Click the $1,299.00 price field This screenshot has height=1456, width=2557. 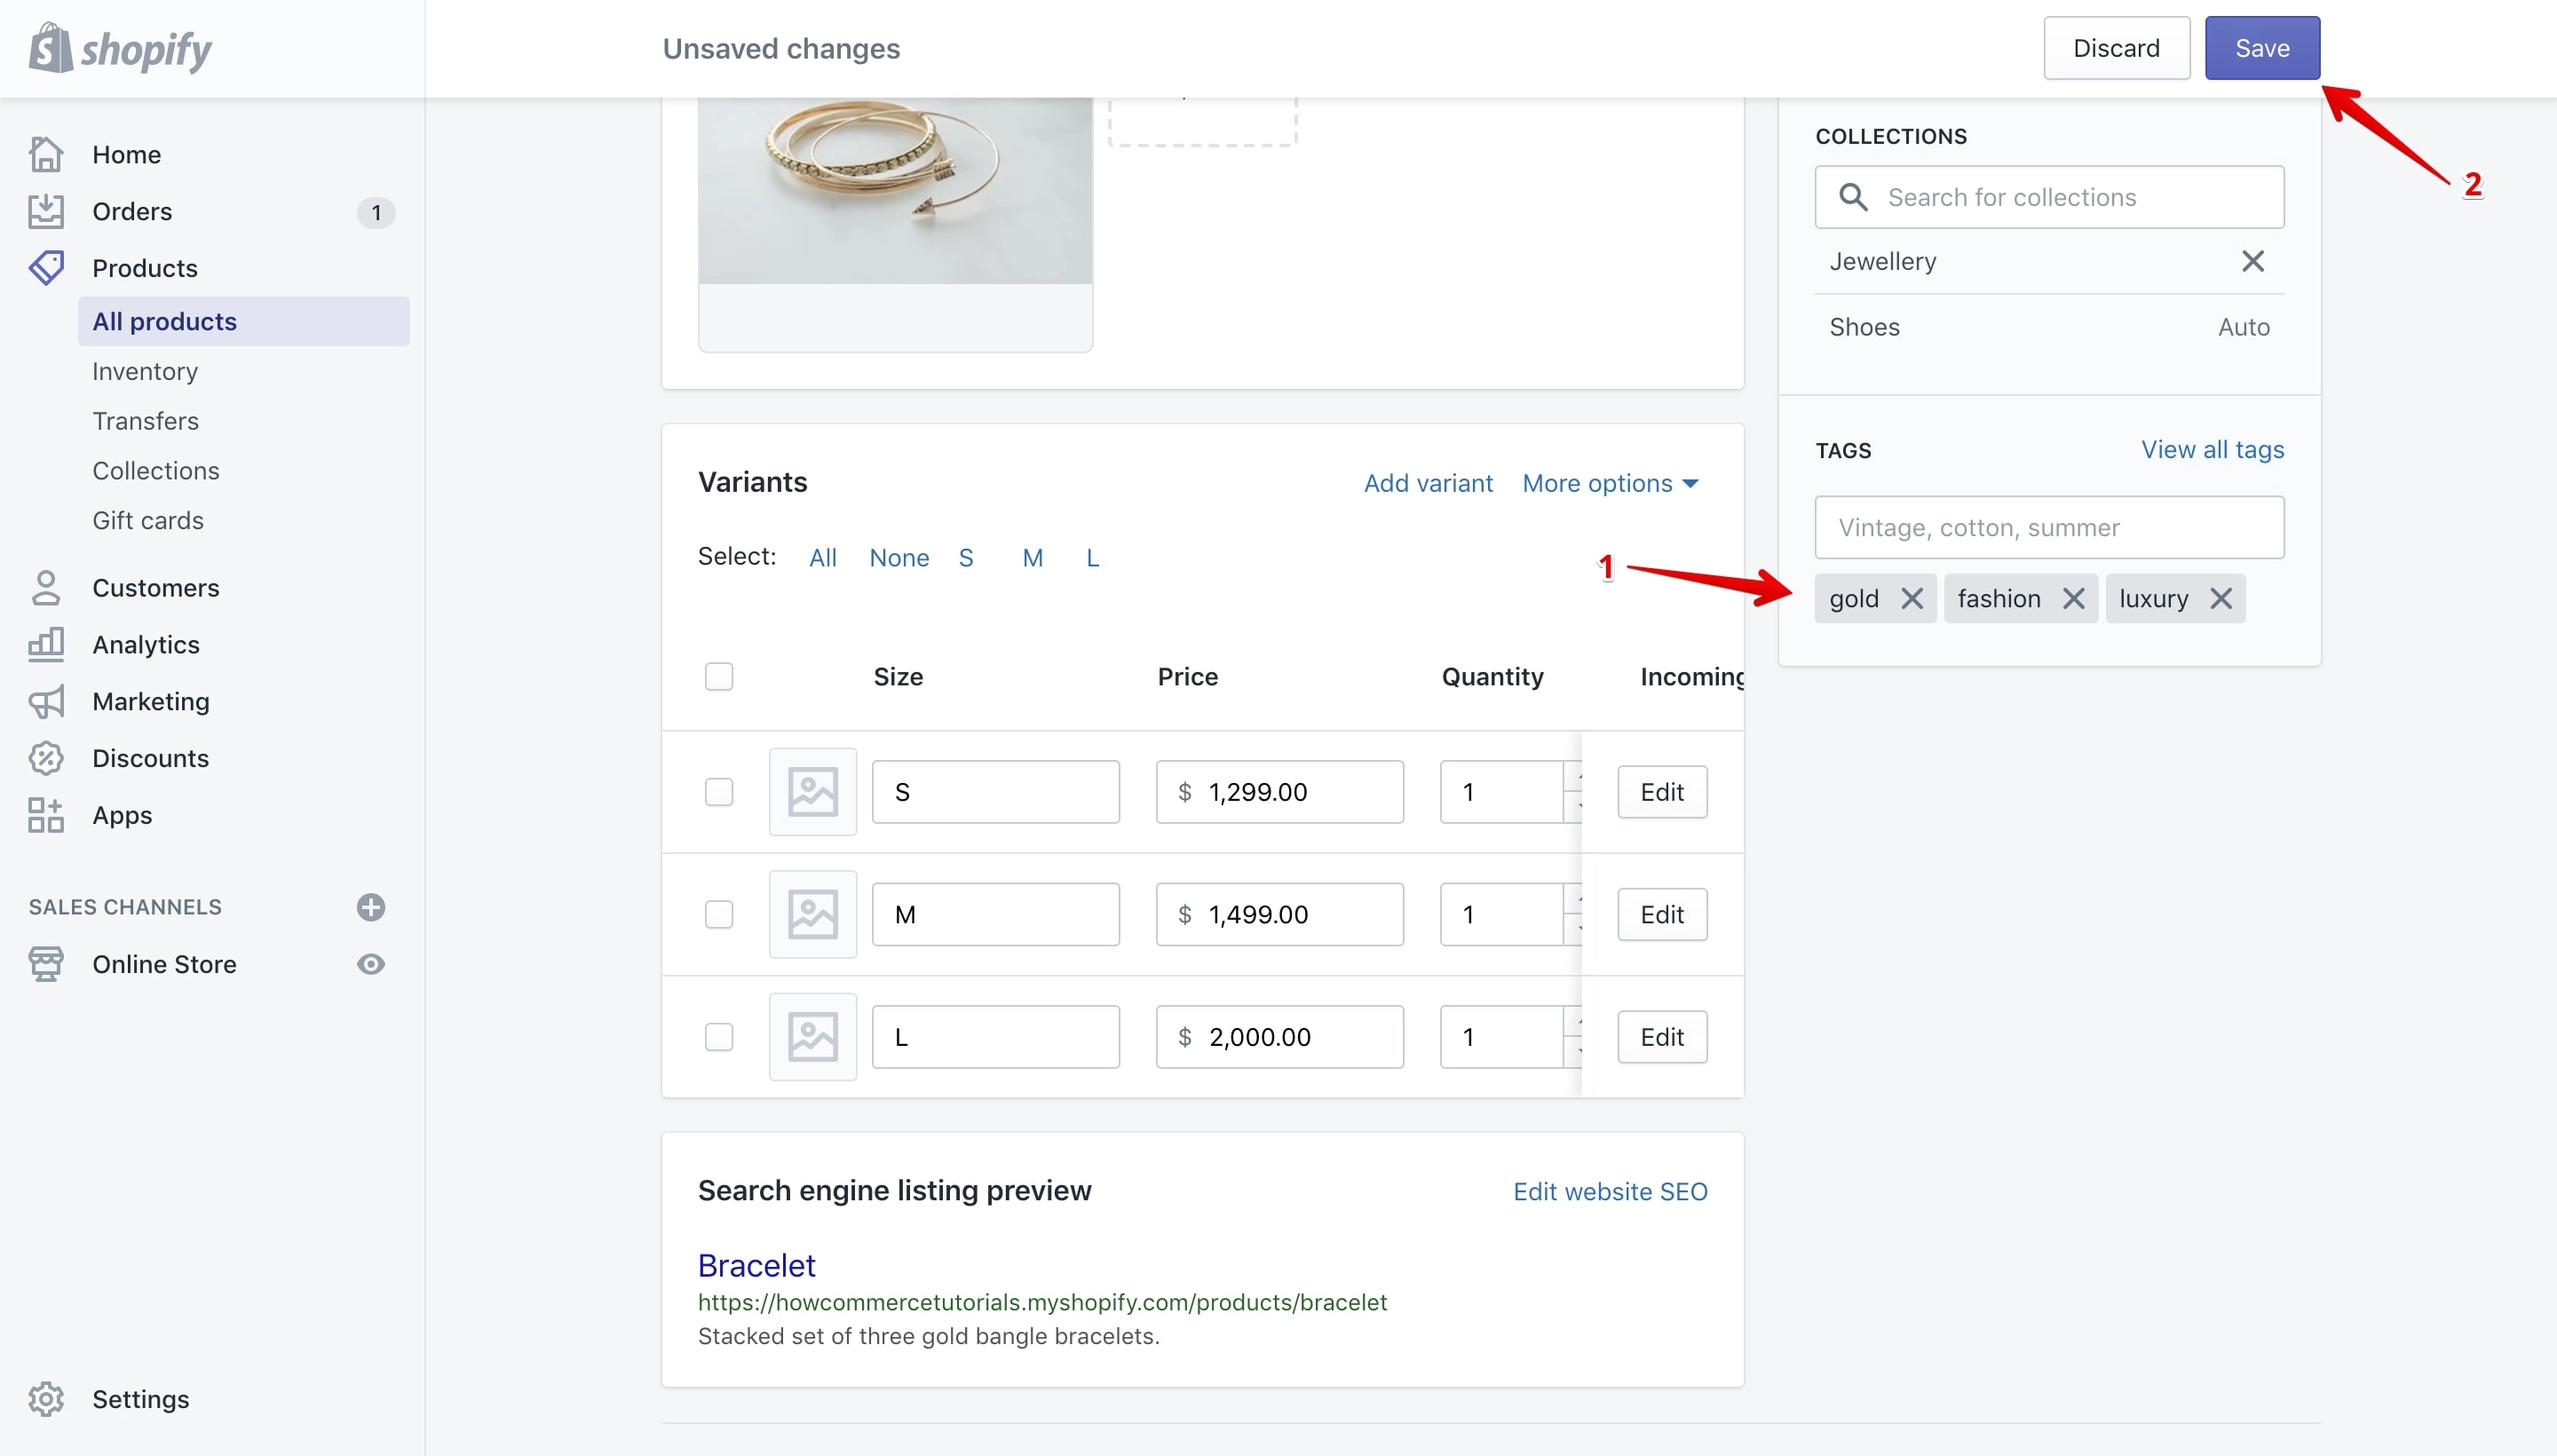[1279, 792]
